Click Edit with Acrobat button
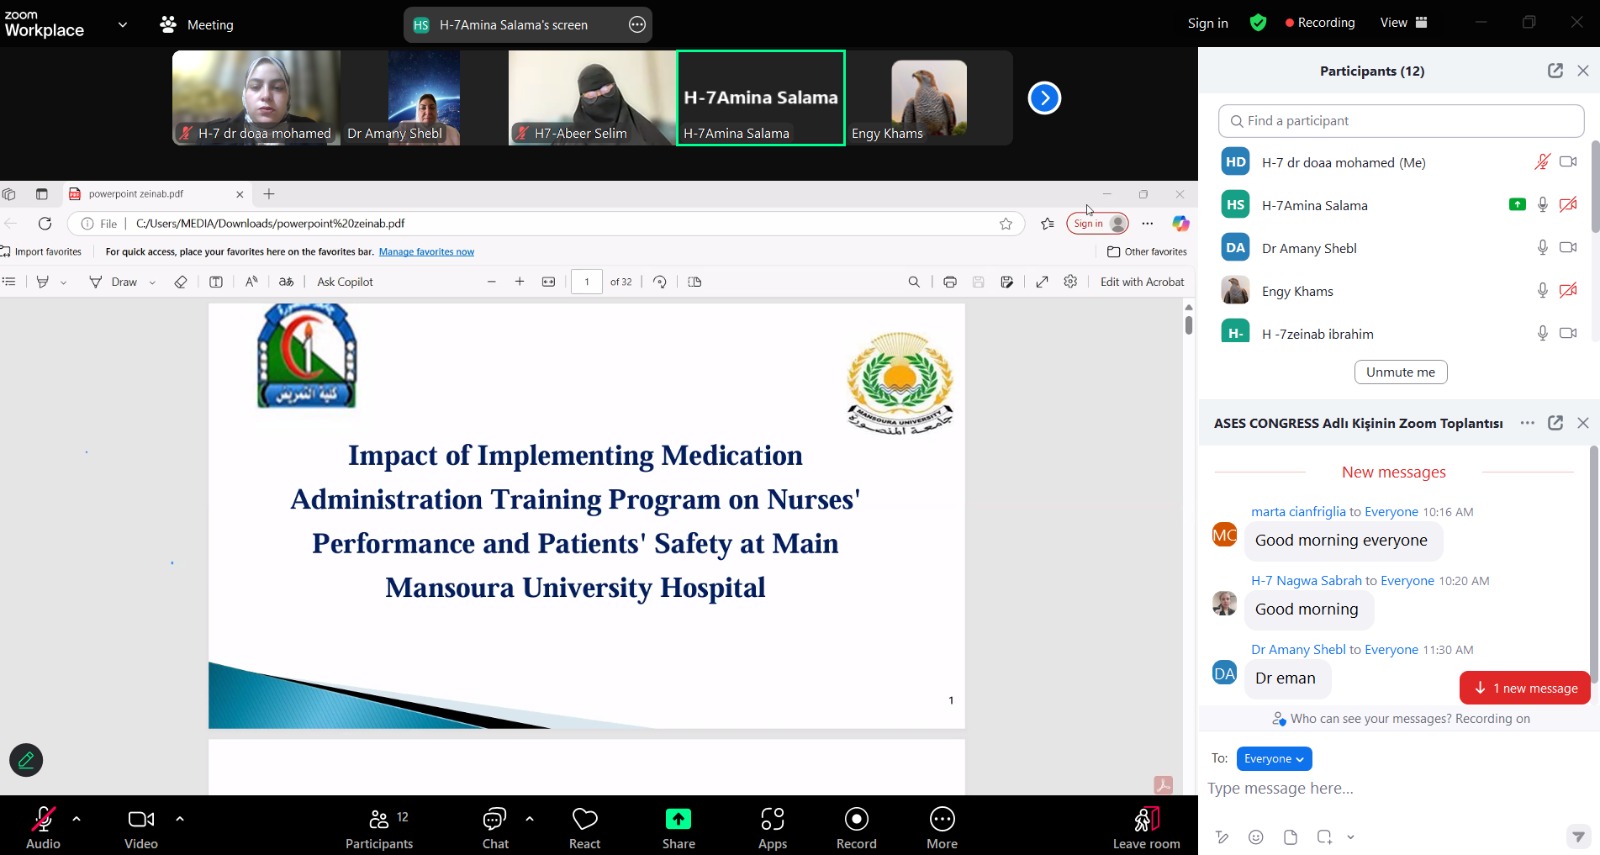 [x=1142, y=282]
